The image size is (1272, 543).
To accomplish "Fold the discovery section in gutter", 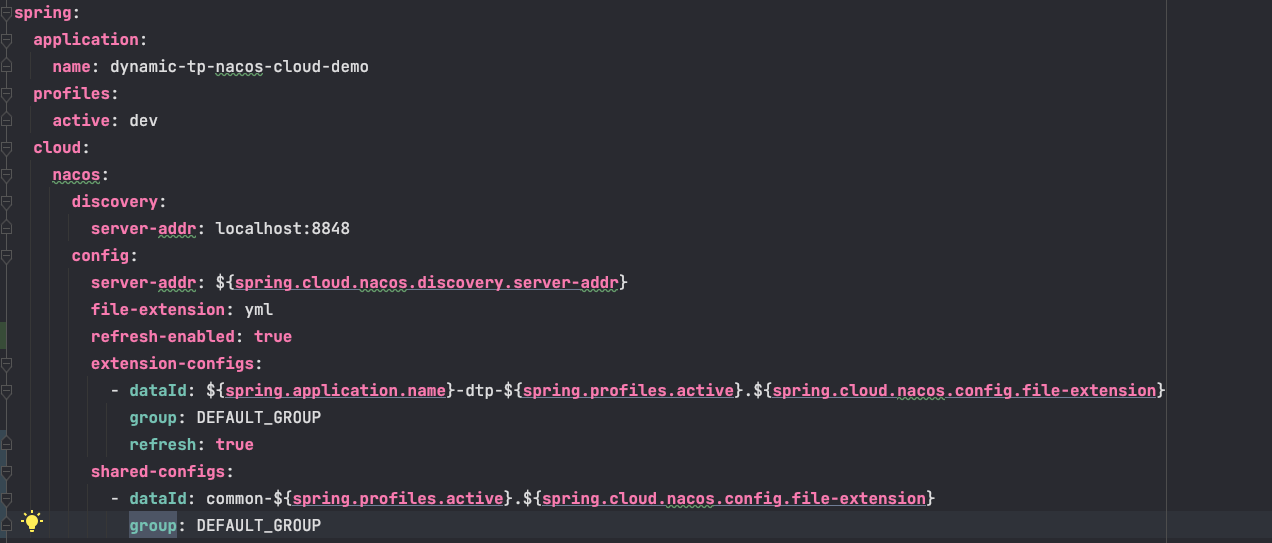I will (5, 201).
